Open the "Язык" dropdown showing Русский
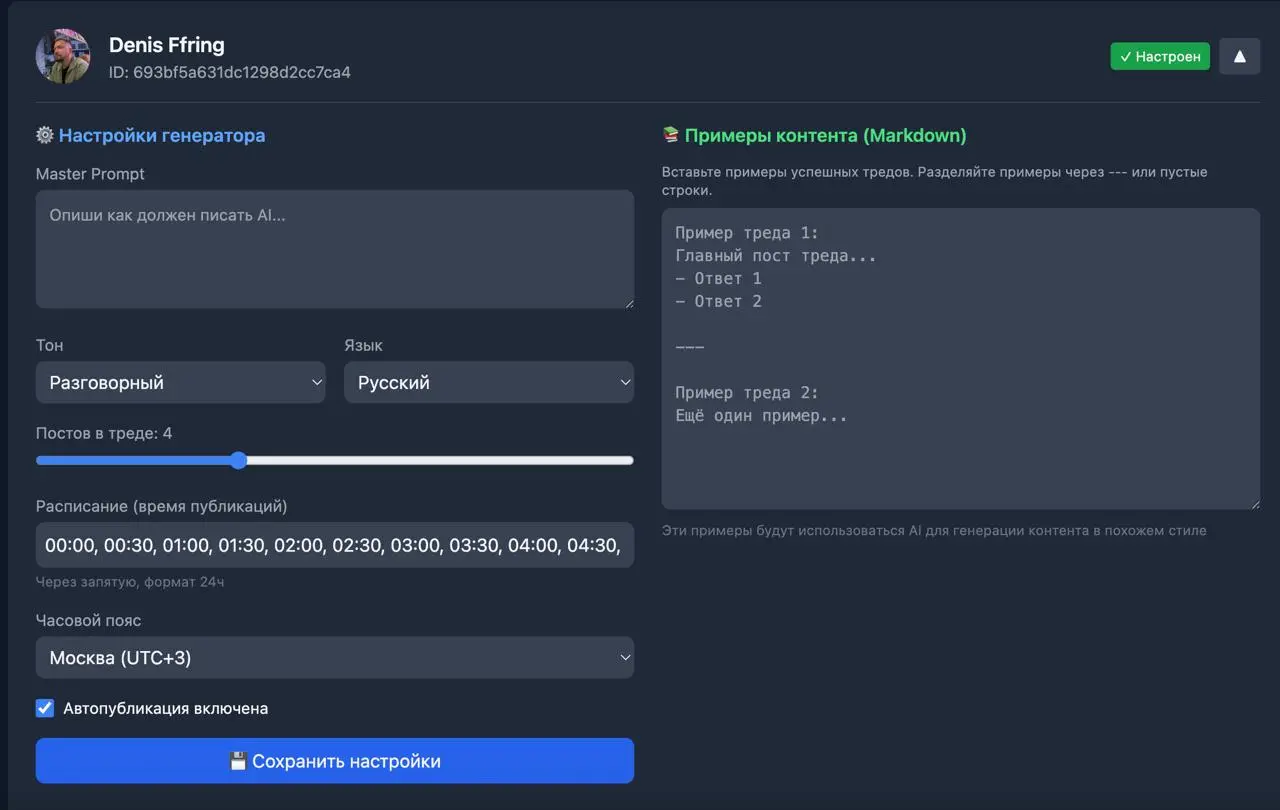Viewport: 1280px width, 810px height. [x=489, y=382]
